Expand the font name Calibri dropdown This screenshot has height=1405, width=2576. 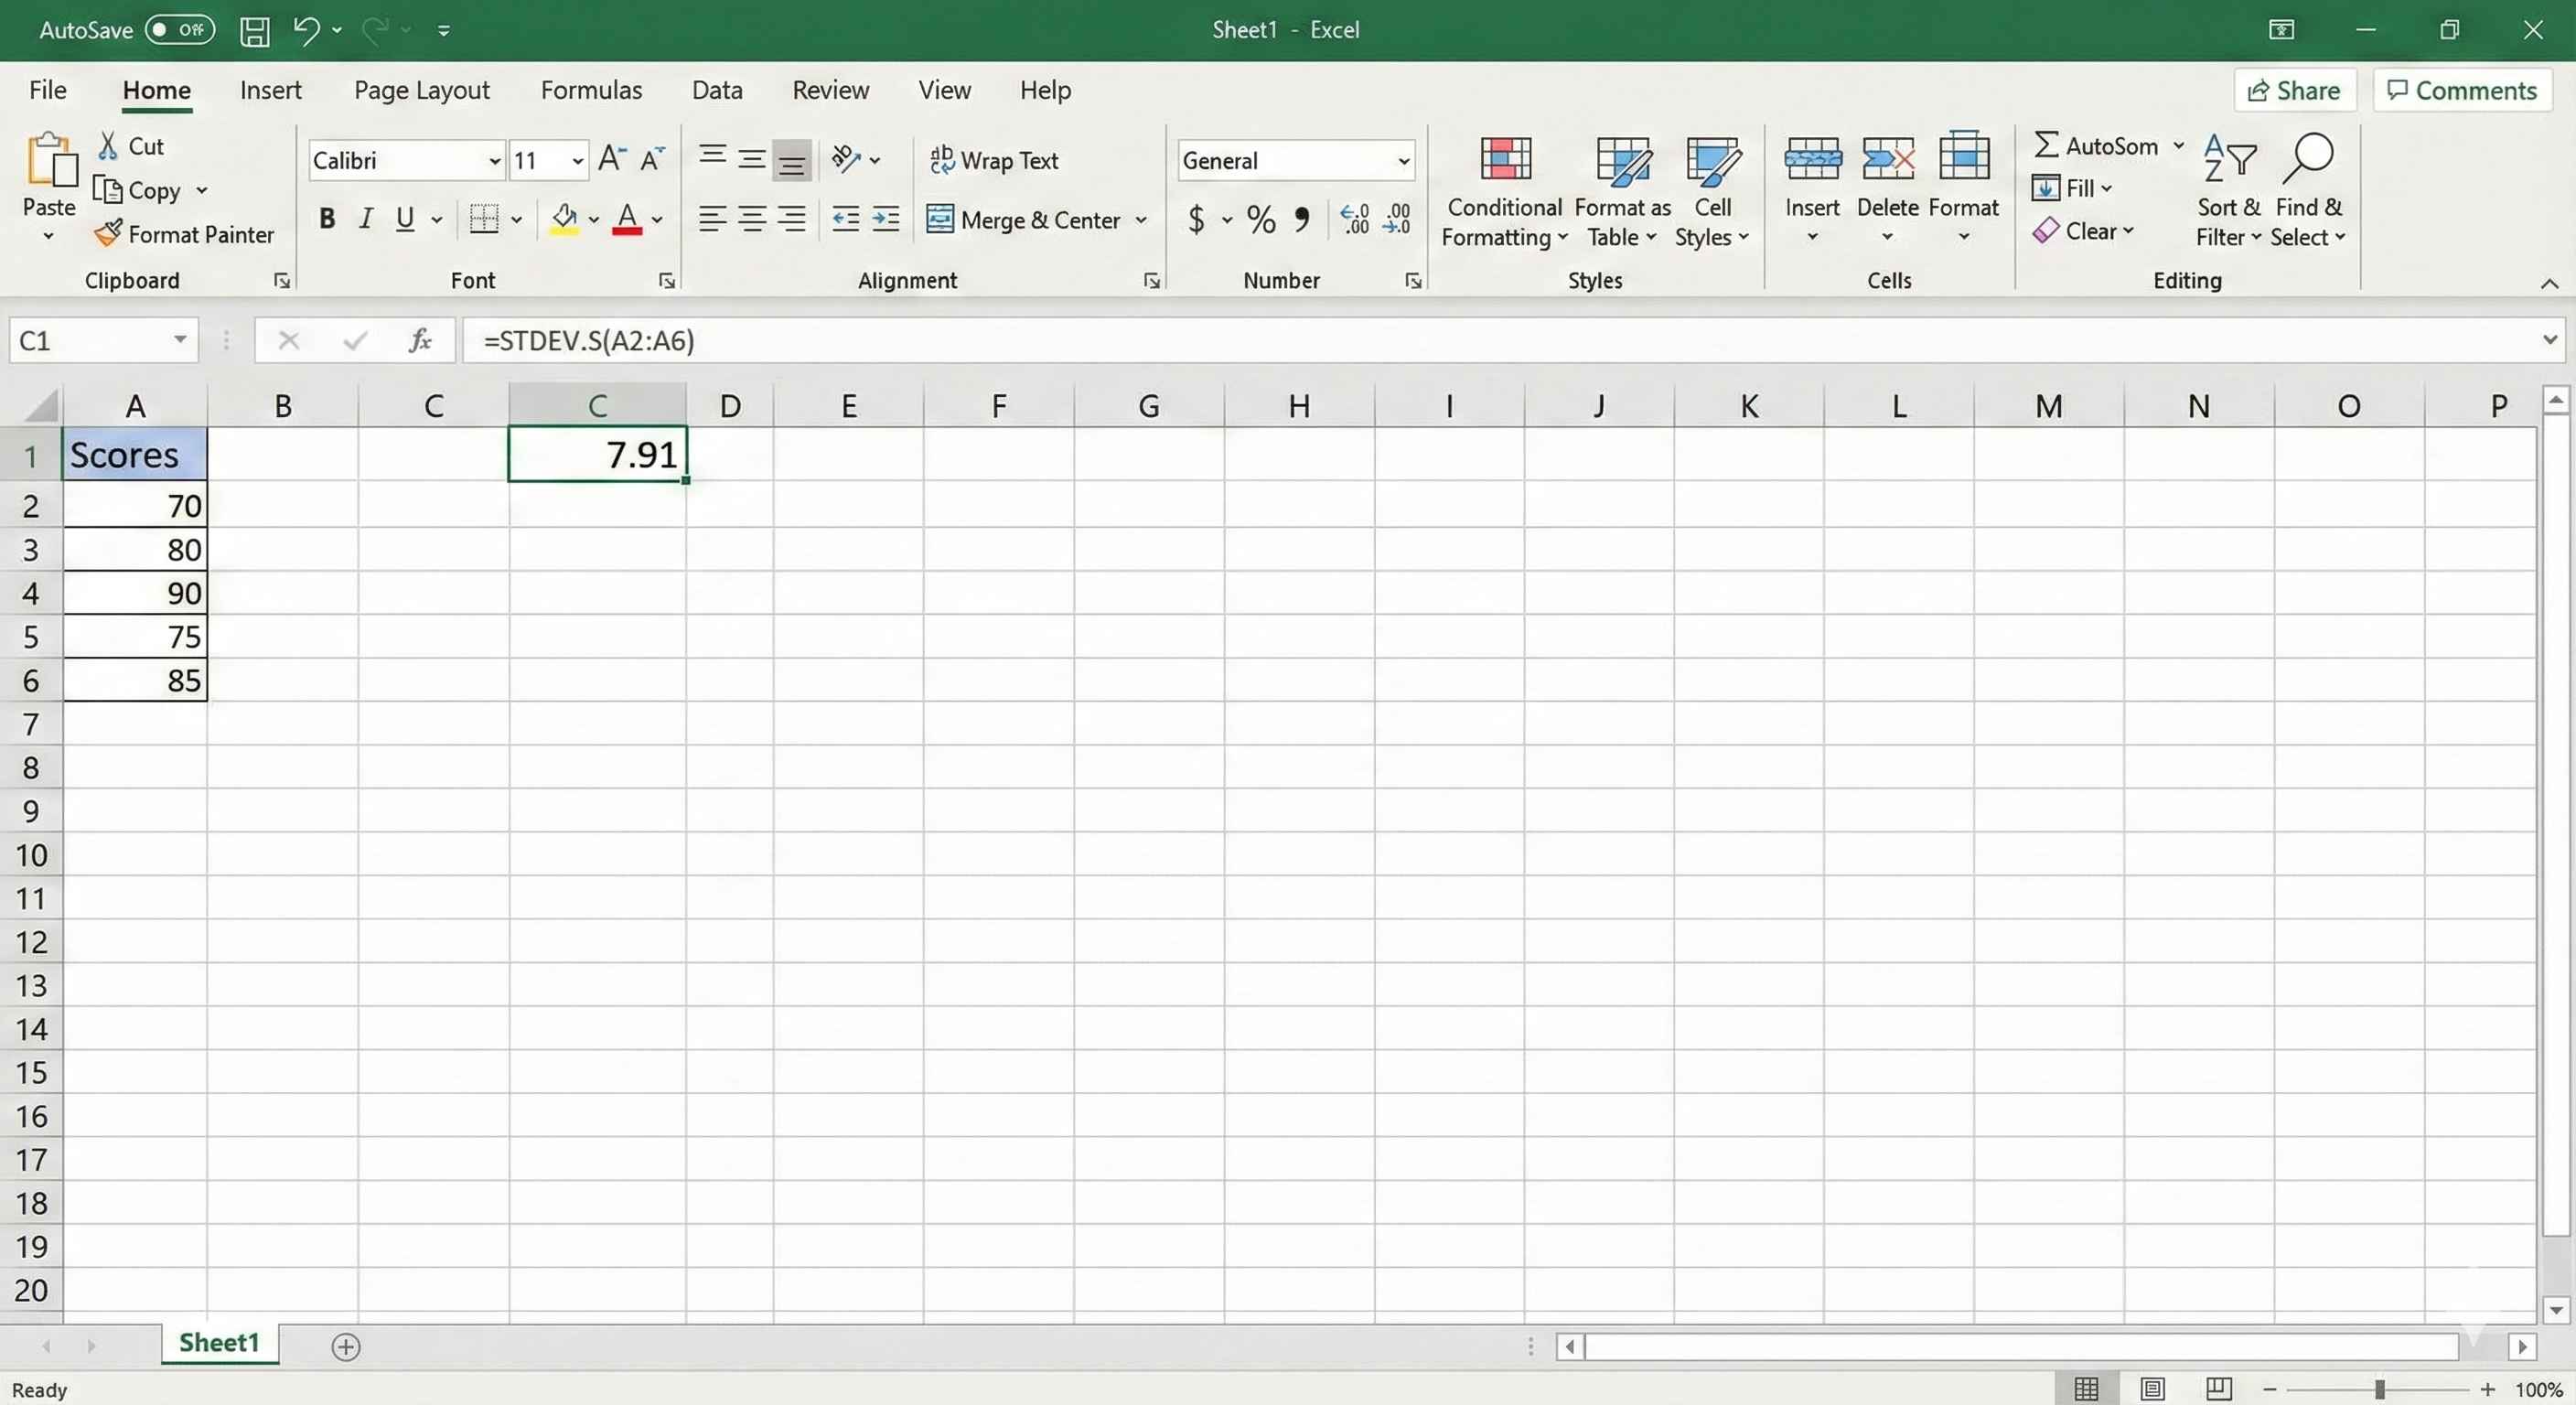[x=494, y=161]
